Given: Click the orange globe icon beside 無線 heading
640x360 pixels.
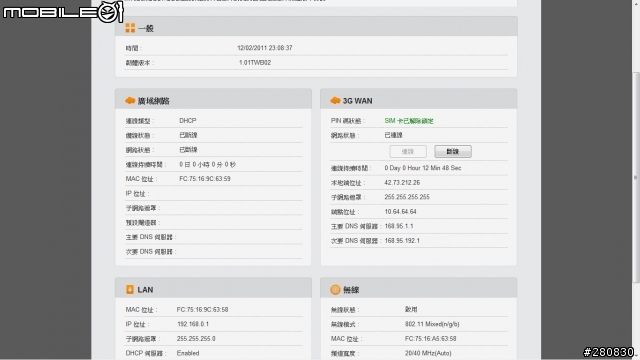Looking at the screenshot, I should pos(335,289).
